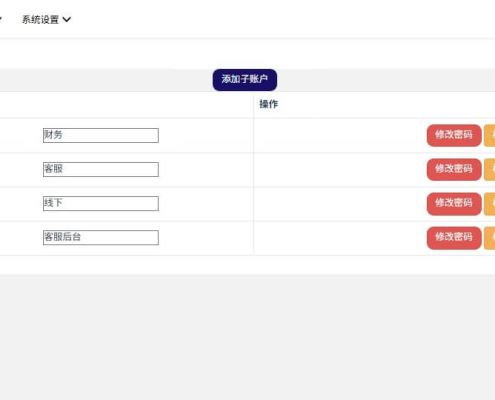Change password for the 客服后台 account
The image size is (495, 400).
454,237
